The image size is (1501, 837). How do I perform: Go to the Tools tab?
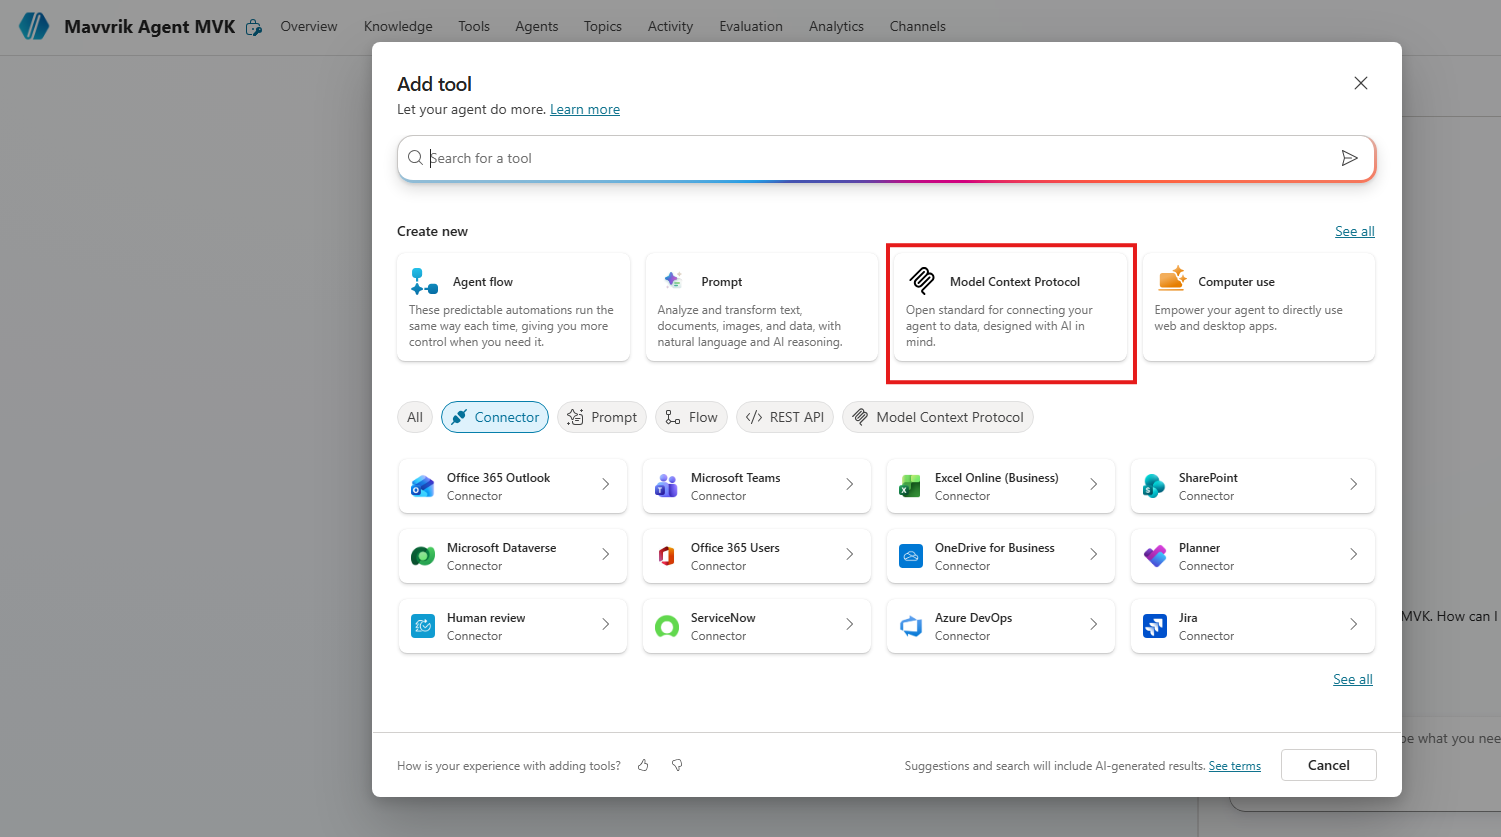pos(474,26)
